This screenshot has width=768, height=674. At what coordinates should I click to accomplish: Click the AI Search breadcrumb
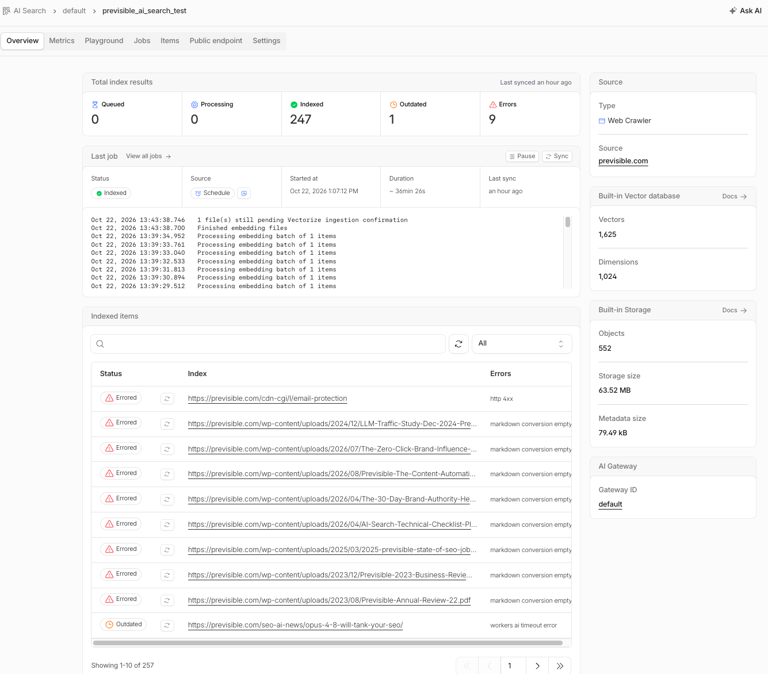point(24,11)
